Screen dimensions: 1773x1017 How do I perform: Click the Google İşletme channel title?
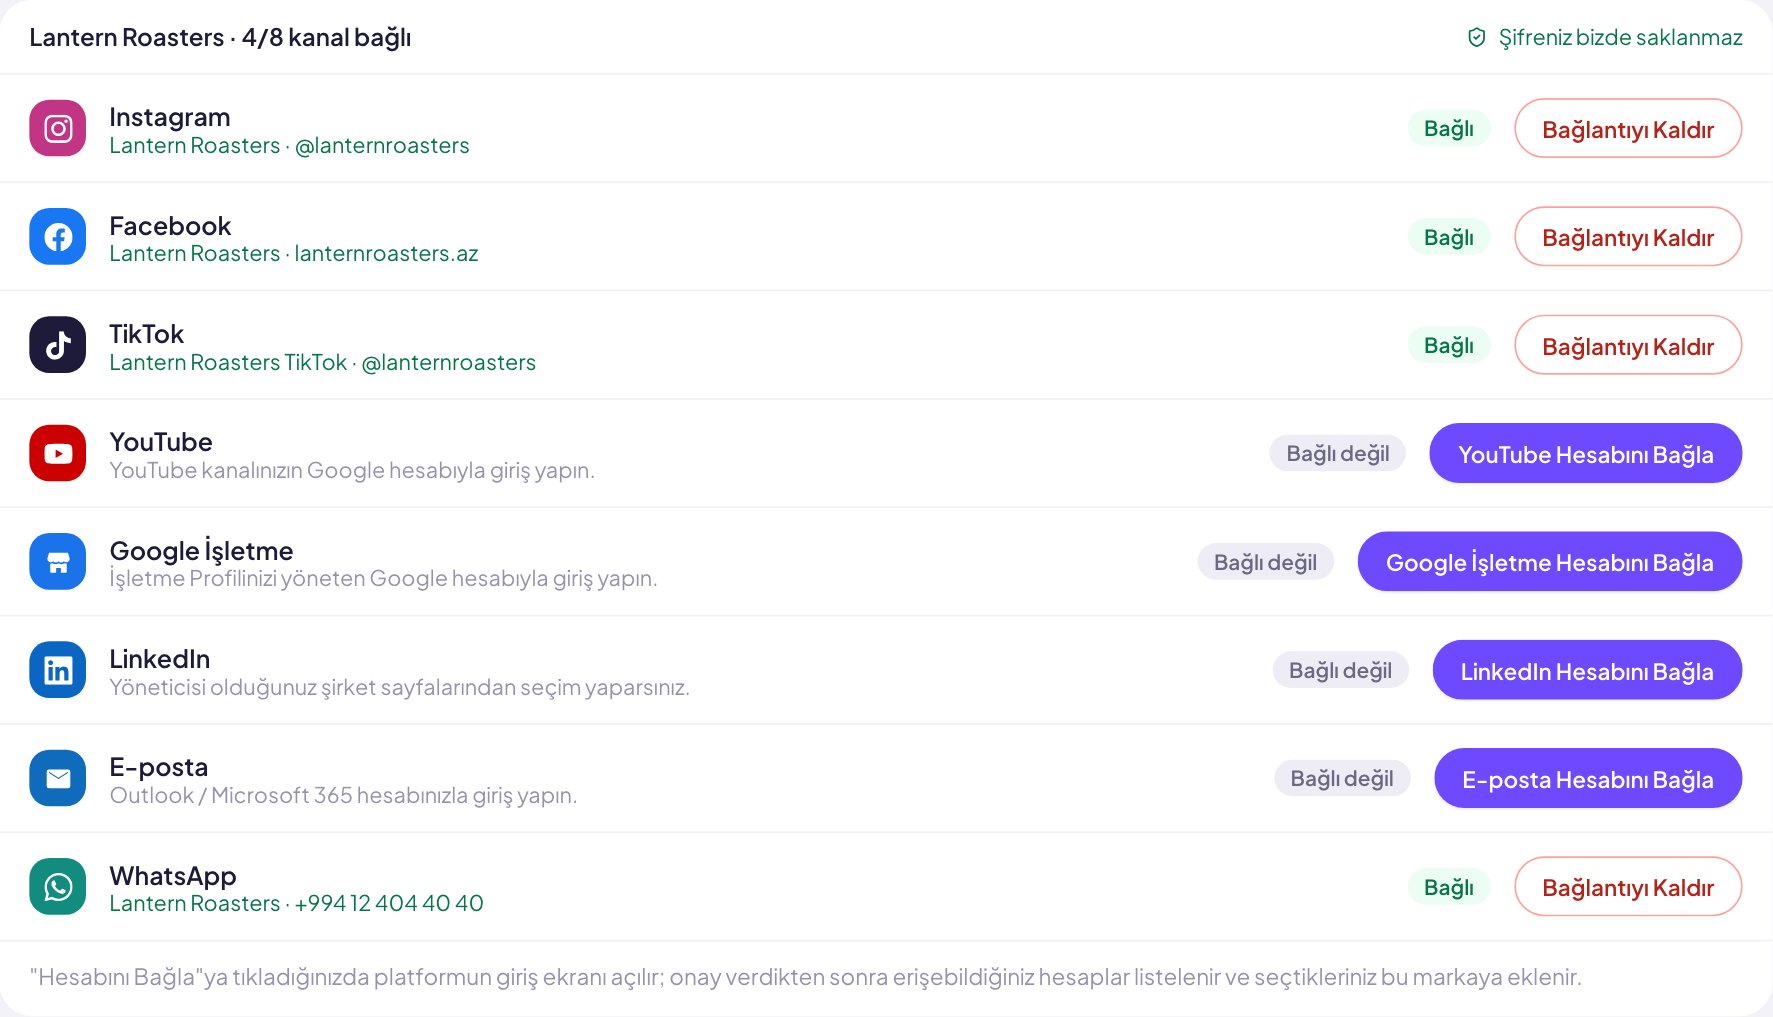click(201, 550)
